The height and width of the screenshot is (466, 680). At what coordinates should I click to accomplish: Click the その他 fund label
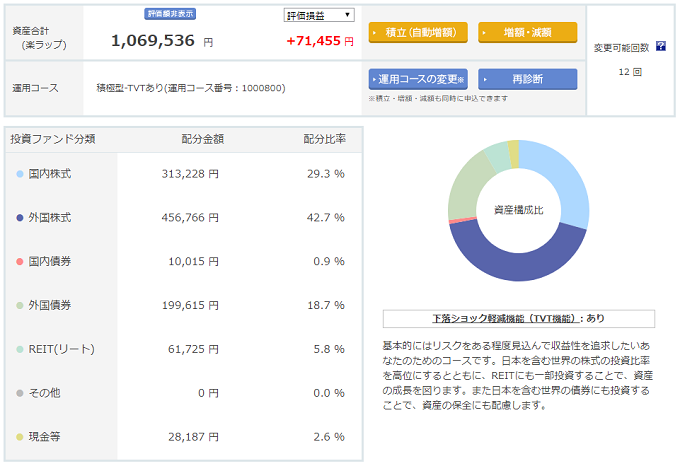point(44,393)
